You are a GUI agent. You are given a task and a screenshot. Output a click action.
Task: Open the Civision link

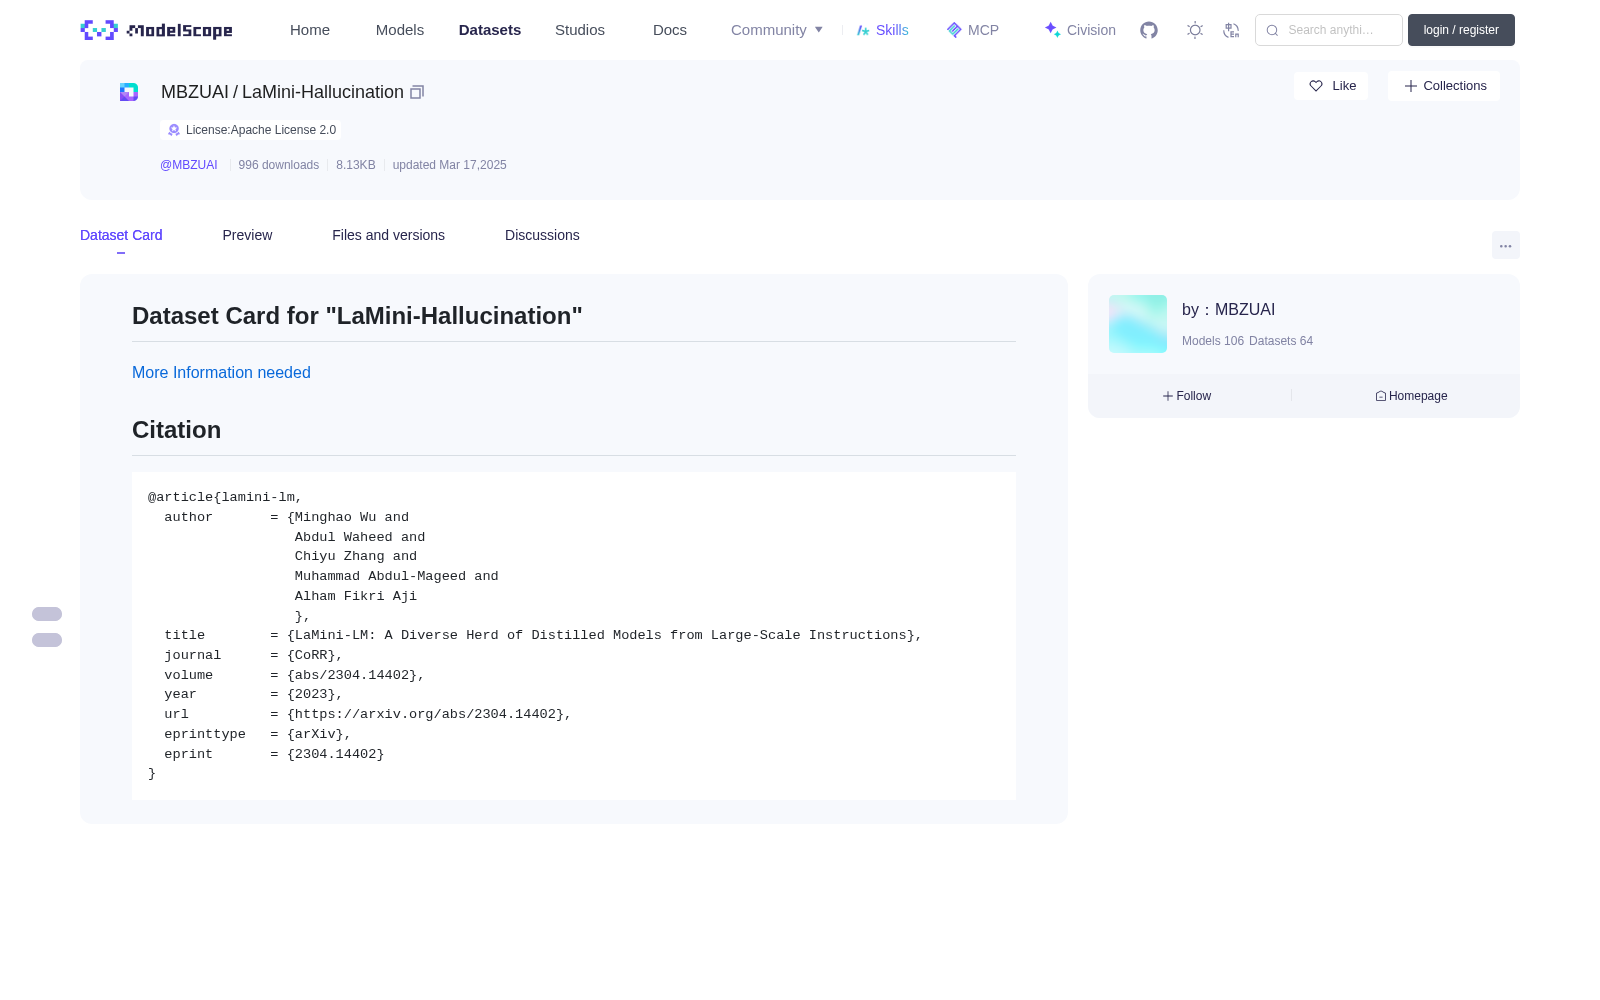coord(1080,30)
